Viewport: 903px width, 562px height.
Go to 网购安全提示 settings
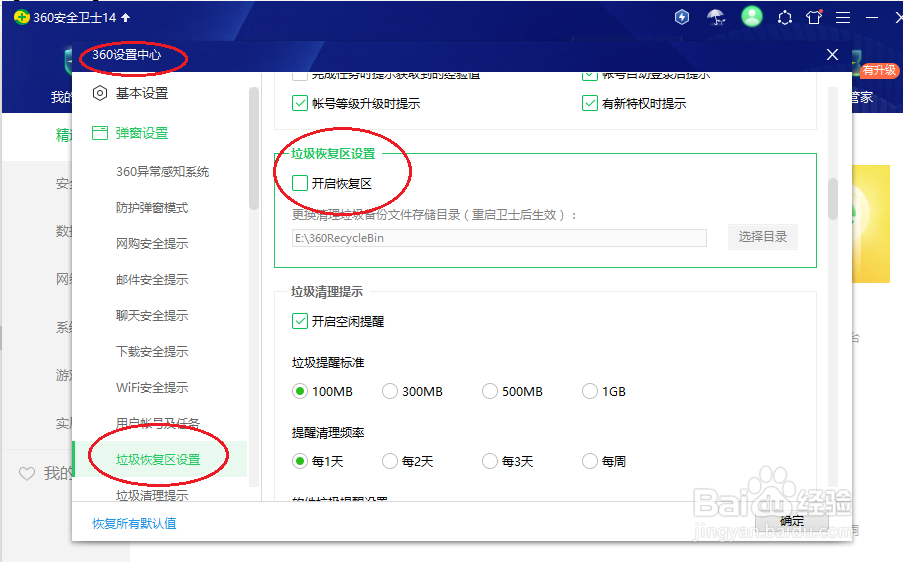click(x=152, y=244)
